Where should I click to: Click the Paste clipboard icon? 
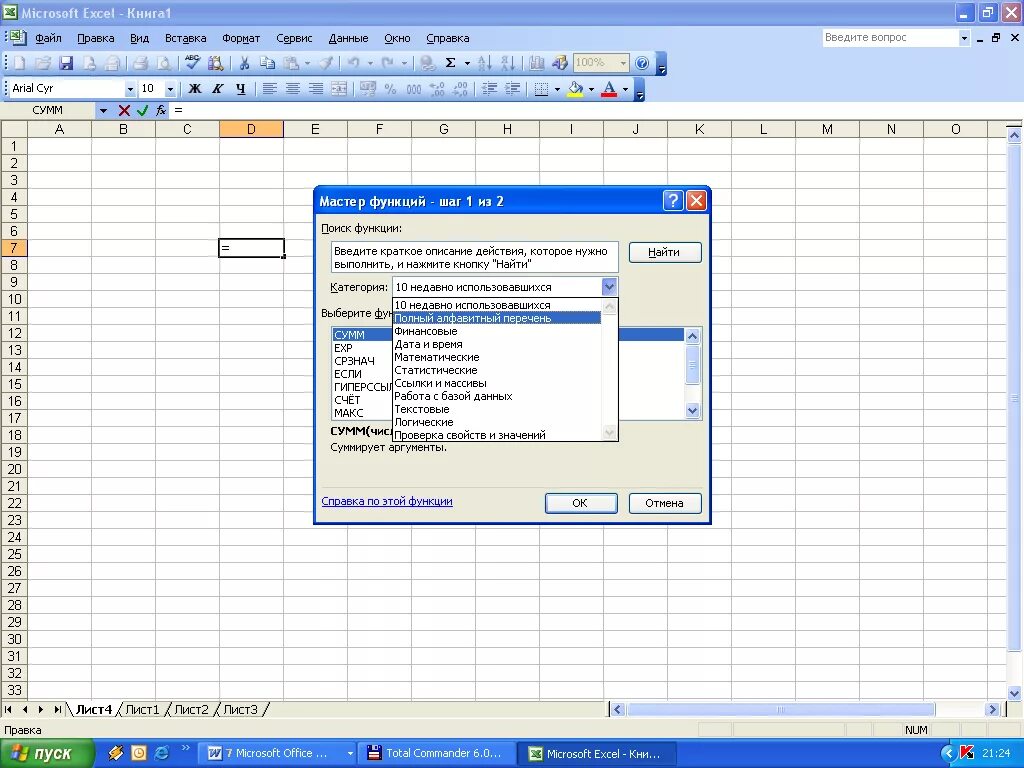click(291, 63)
